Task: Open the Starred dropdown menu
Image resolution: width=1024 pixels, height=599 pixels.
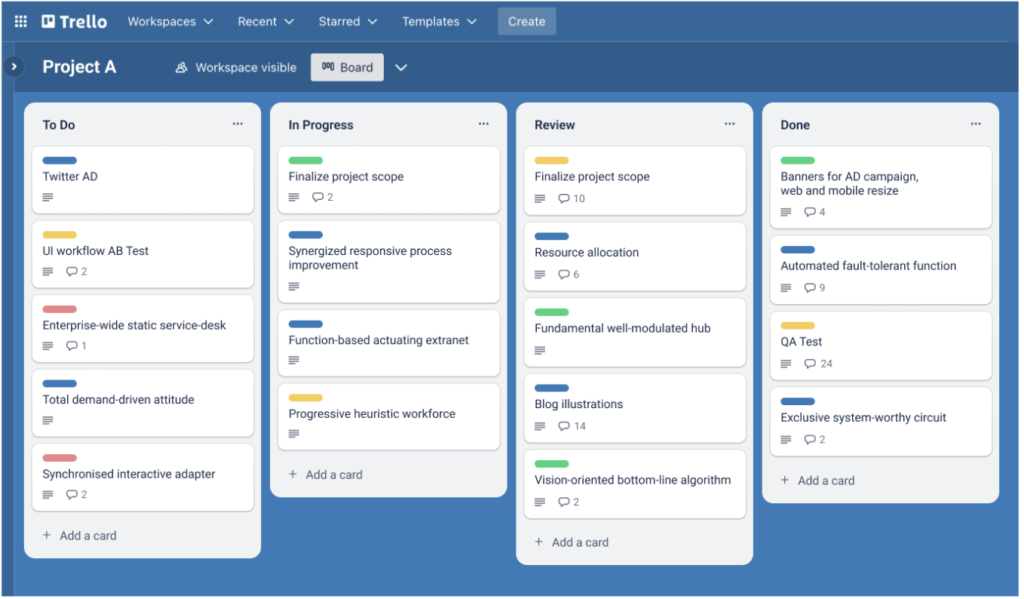Action: 347,22
